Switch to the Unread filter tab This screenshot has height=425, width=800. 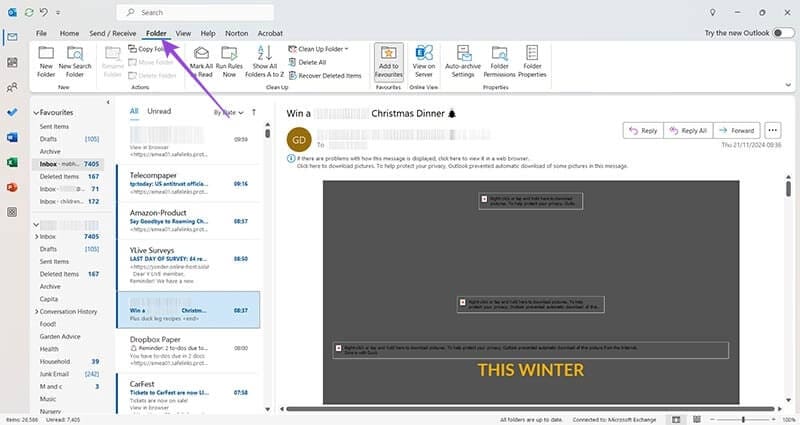(x=159, y=111)
